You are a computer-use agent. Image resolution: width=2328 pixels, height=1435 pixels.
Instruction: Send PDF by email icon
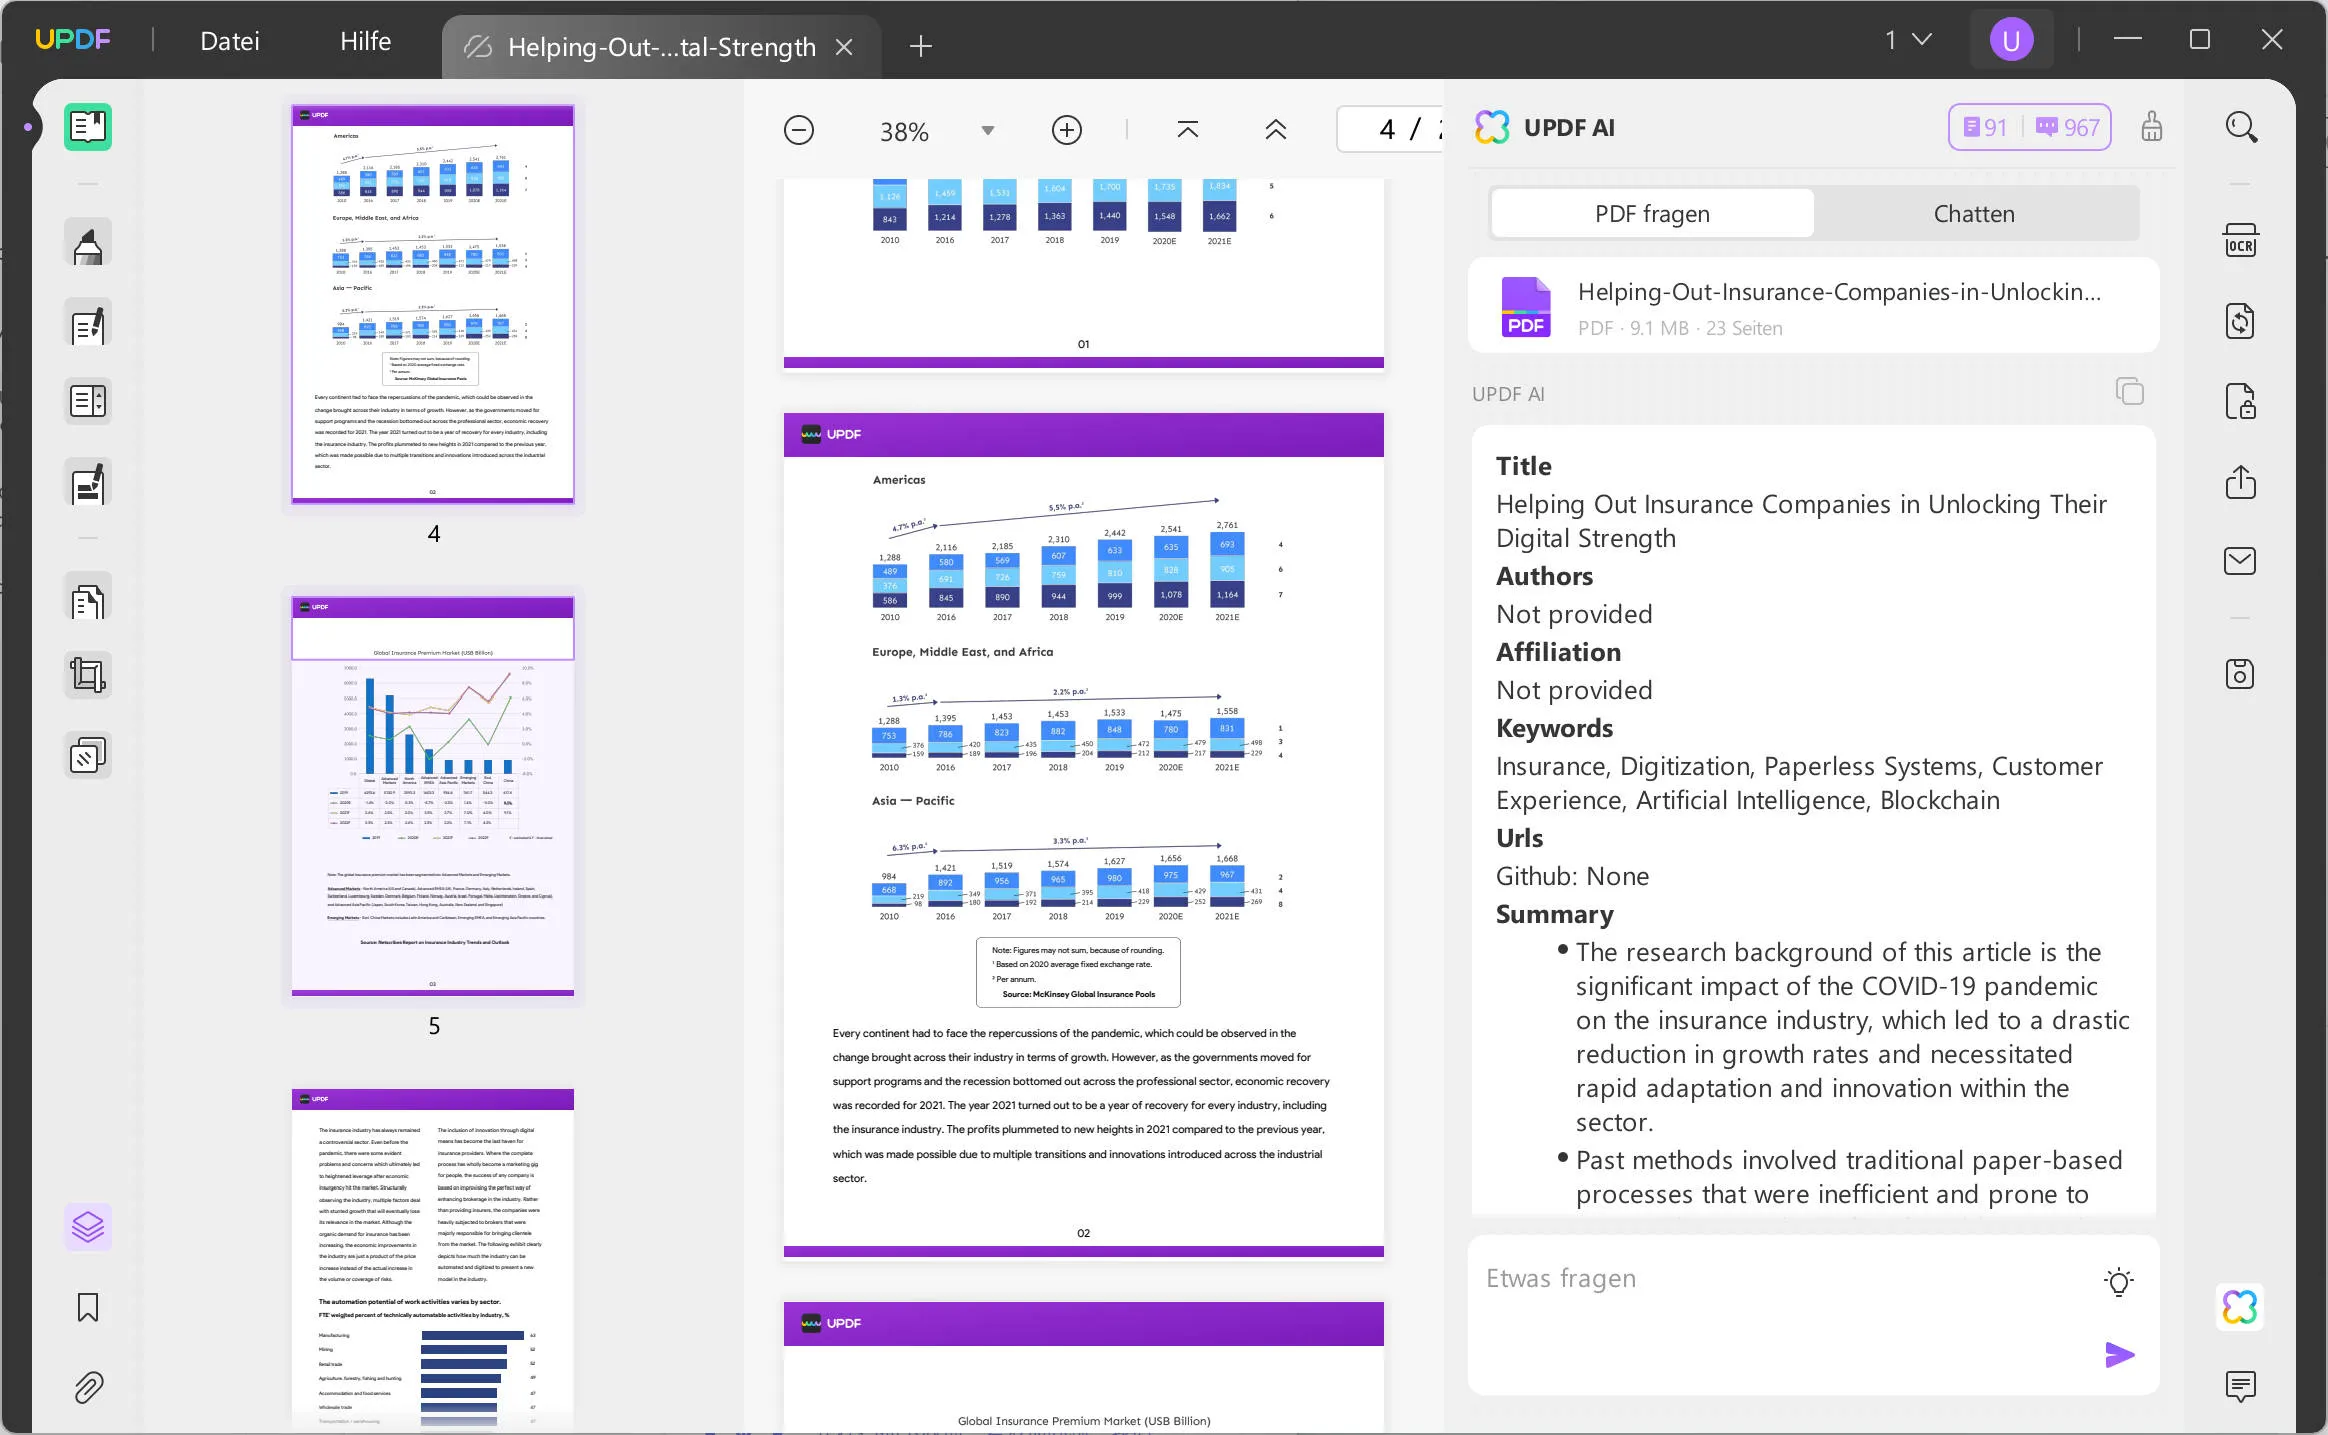2240,561
